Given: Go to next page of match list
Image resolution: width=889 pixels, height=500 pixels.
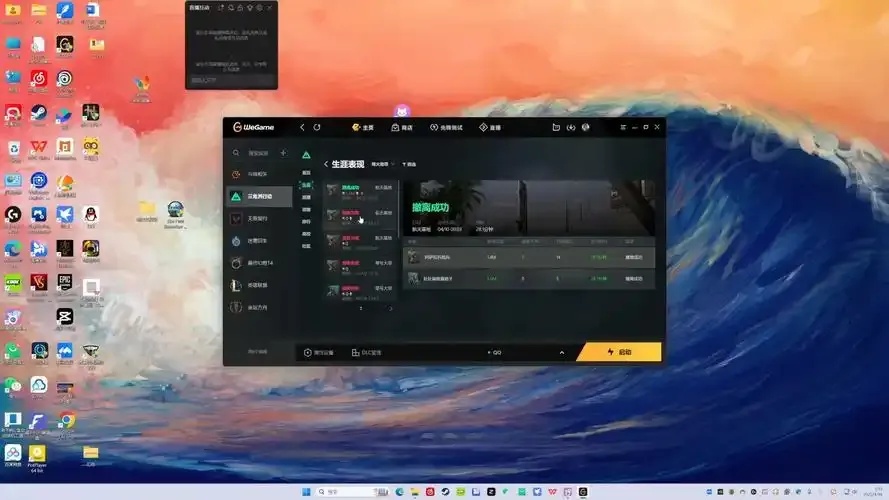Looking at the screenshot, I should (x=390, y=309).
